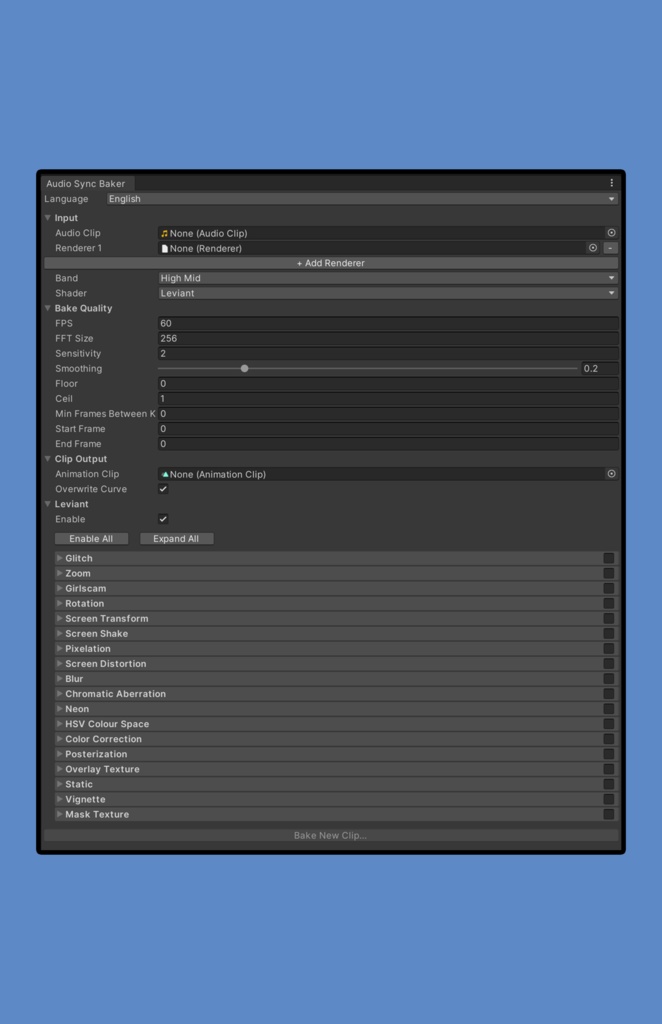Toggle the Leviant Enable checkbox

click(x=163, y=519)
